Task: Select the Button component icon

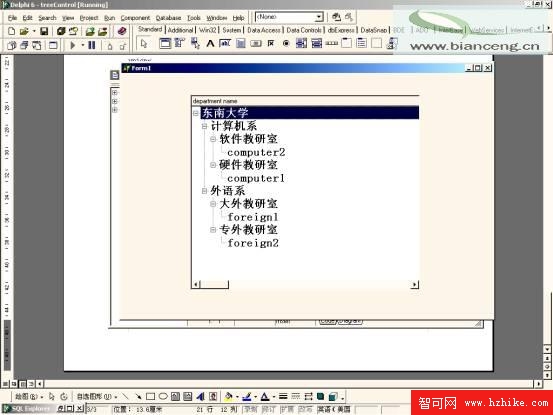Action: 256,43
